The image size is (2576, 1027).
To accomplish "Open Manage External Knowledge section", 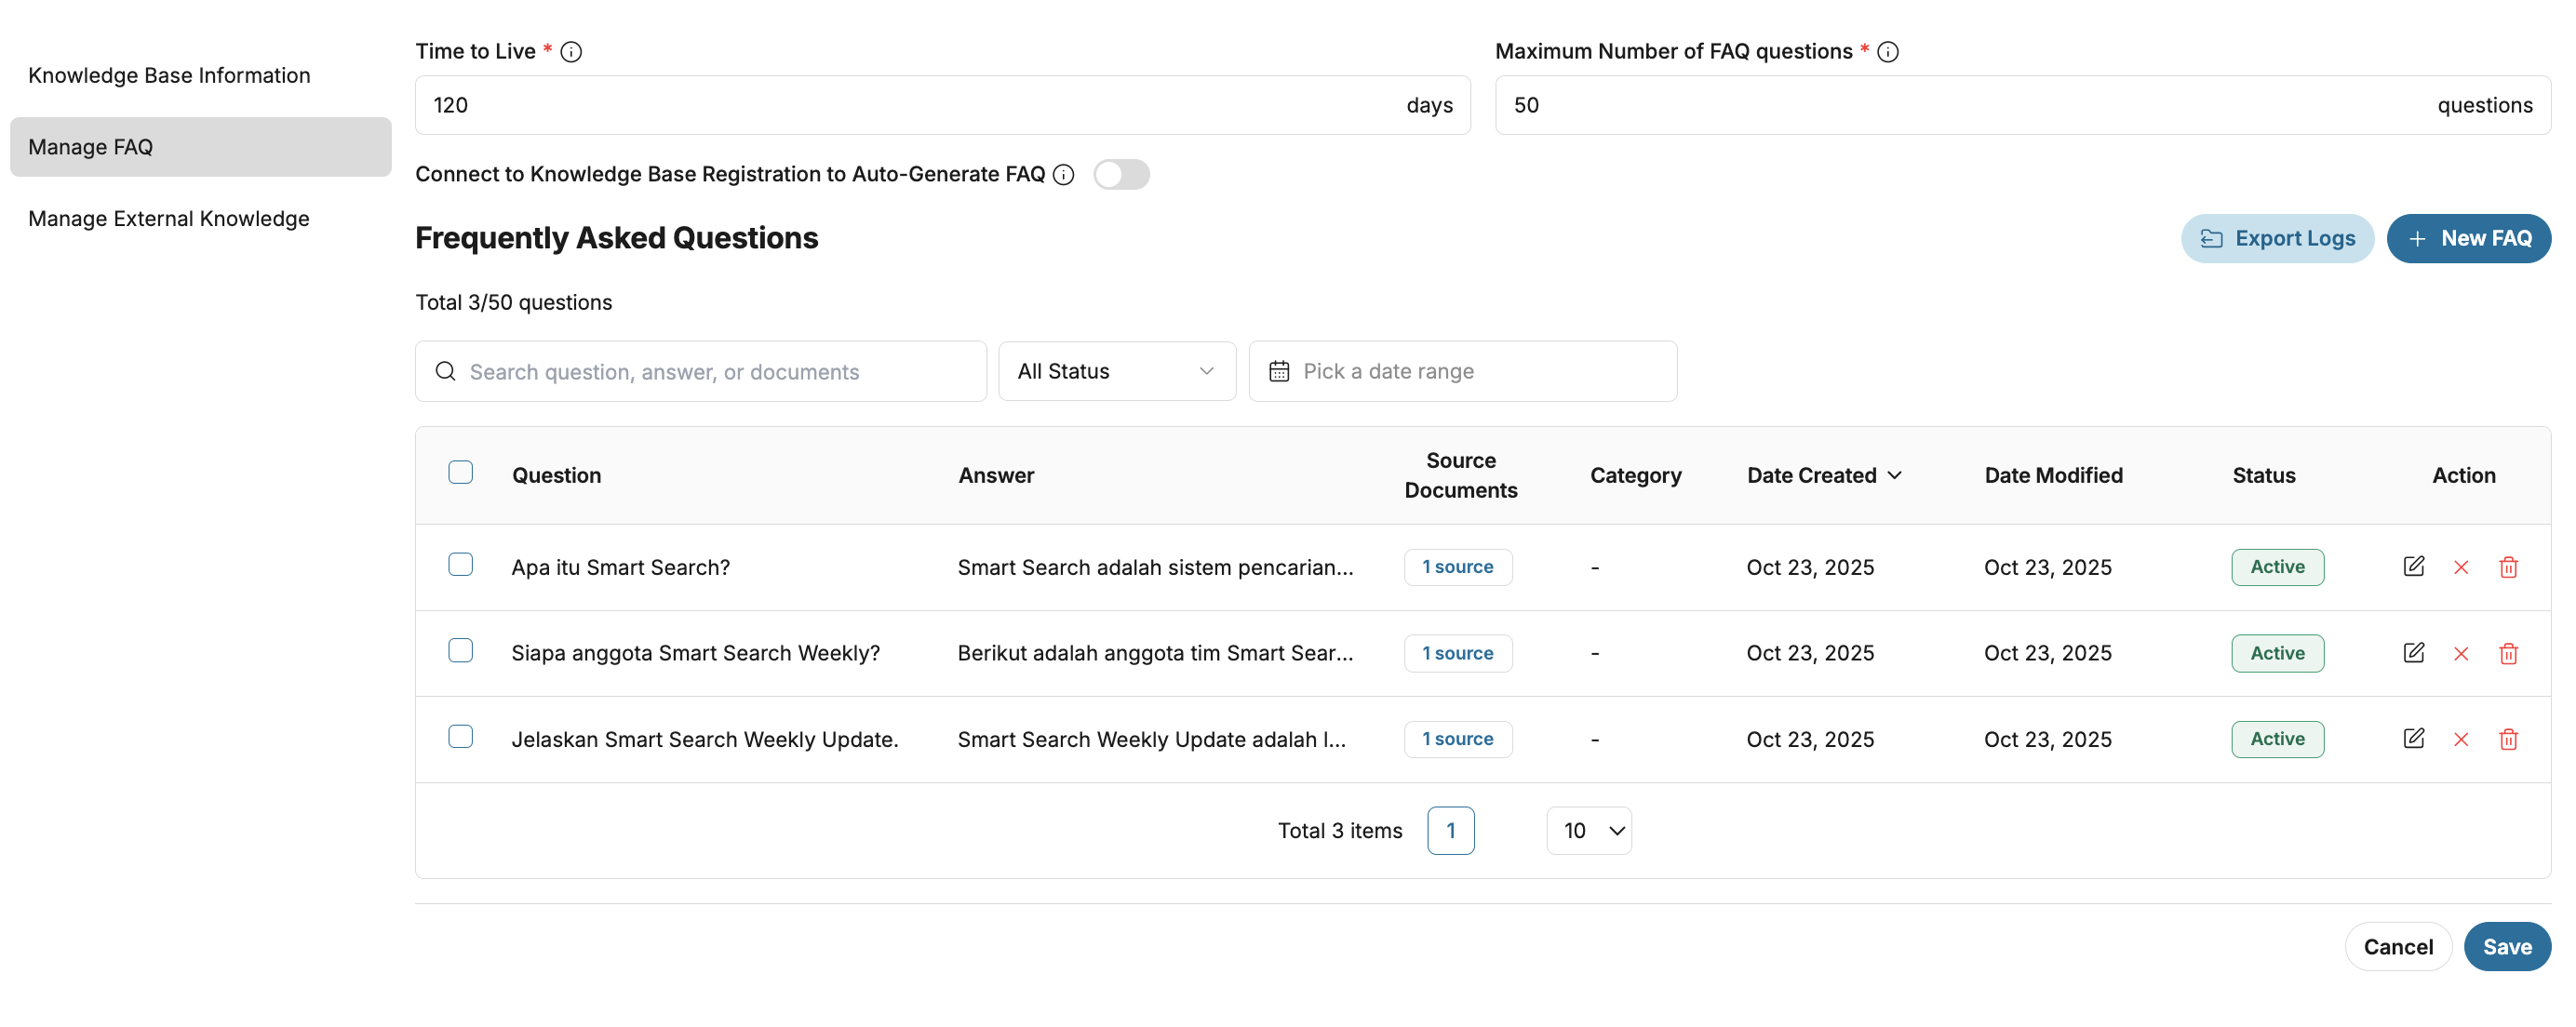I will 169,219.
